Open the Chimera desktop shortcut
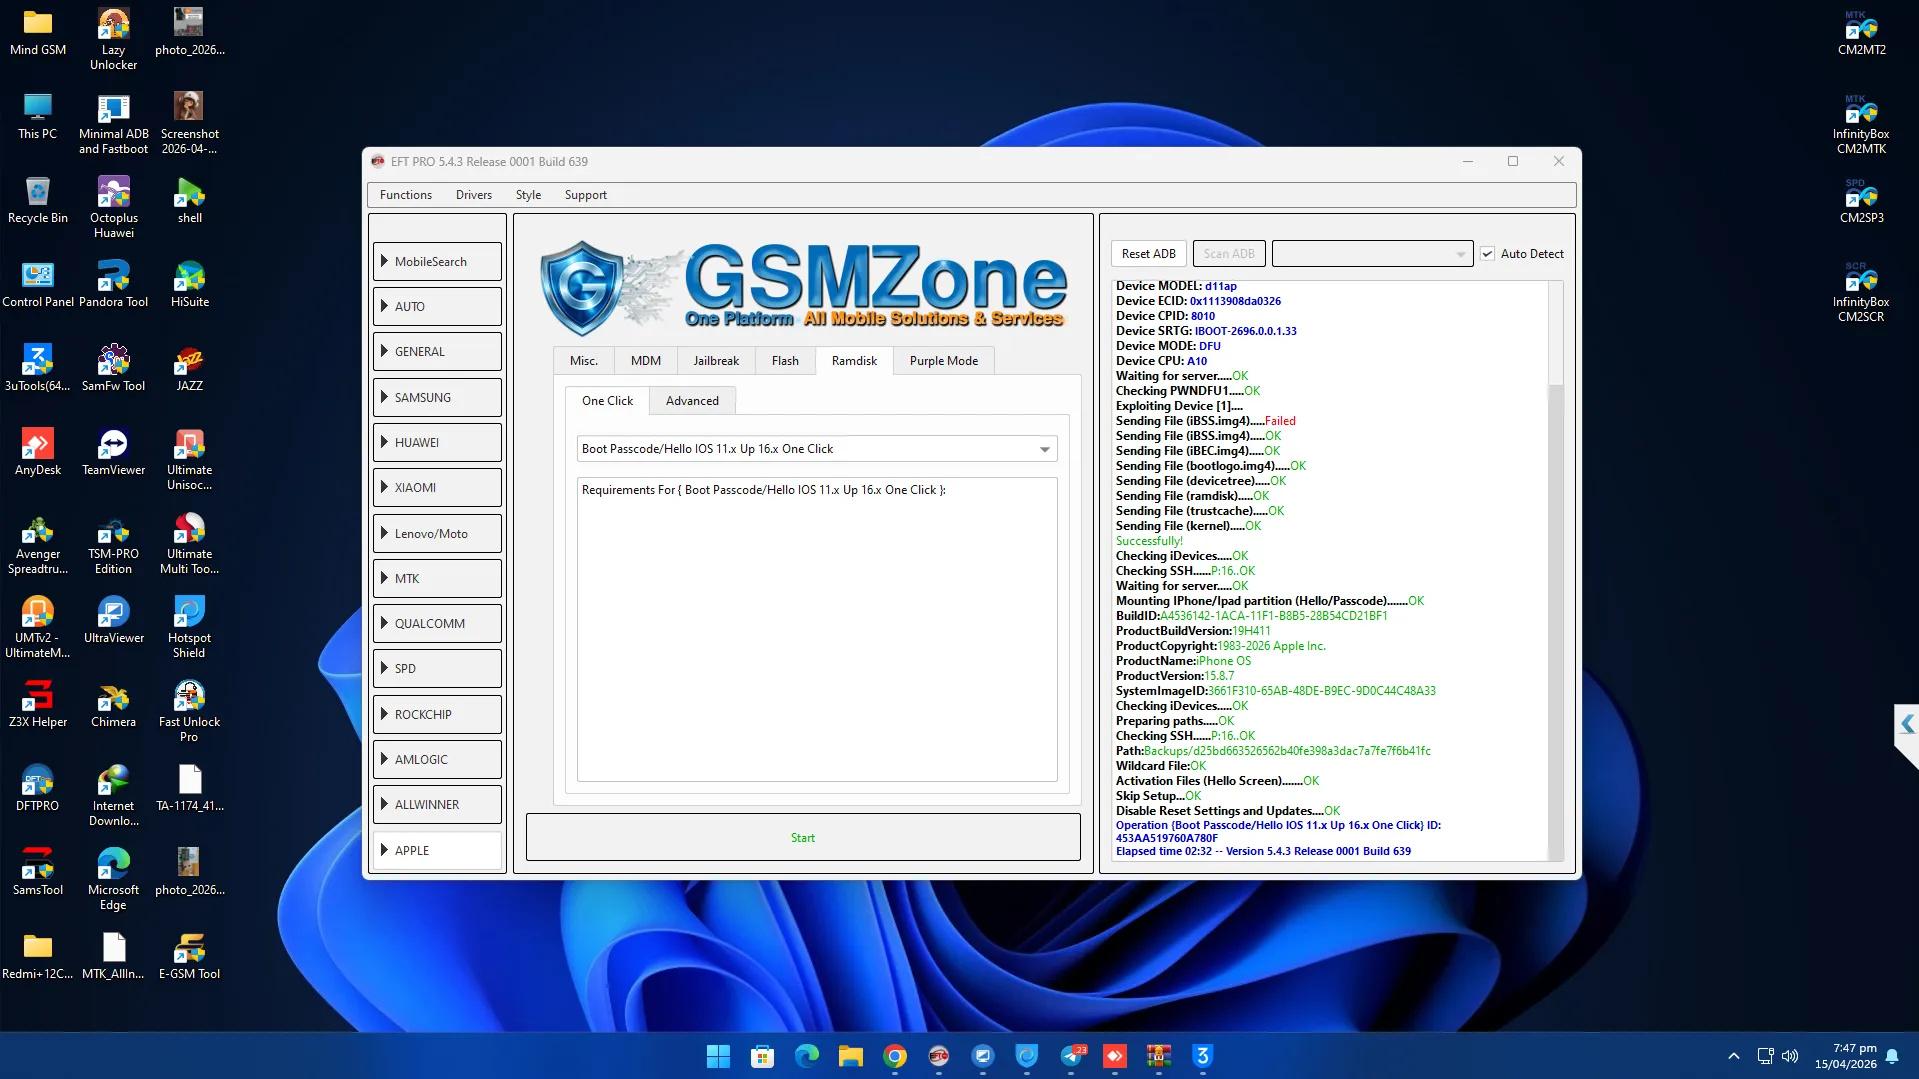Screen dimensions: 1919x1079 tap(113, 697)
